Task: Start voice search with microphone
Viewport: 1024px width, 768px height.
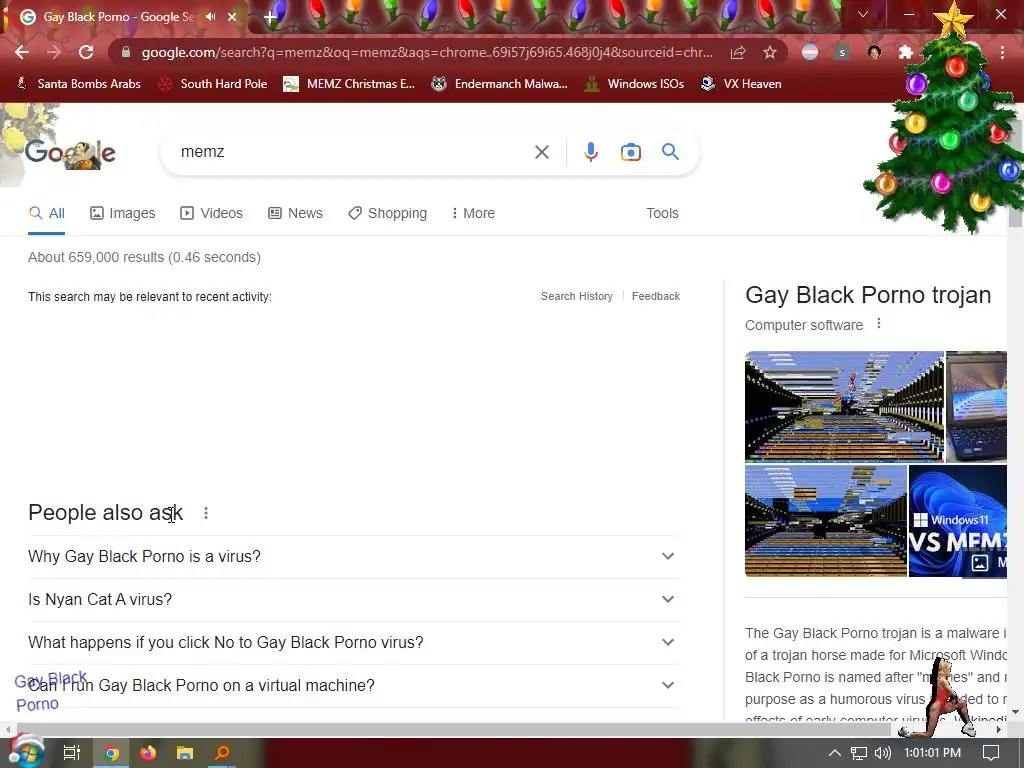Action: click(x=590, y=152)
